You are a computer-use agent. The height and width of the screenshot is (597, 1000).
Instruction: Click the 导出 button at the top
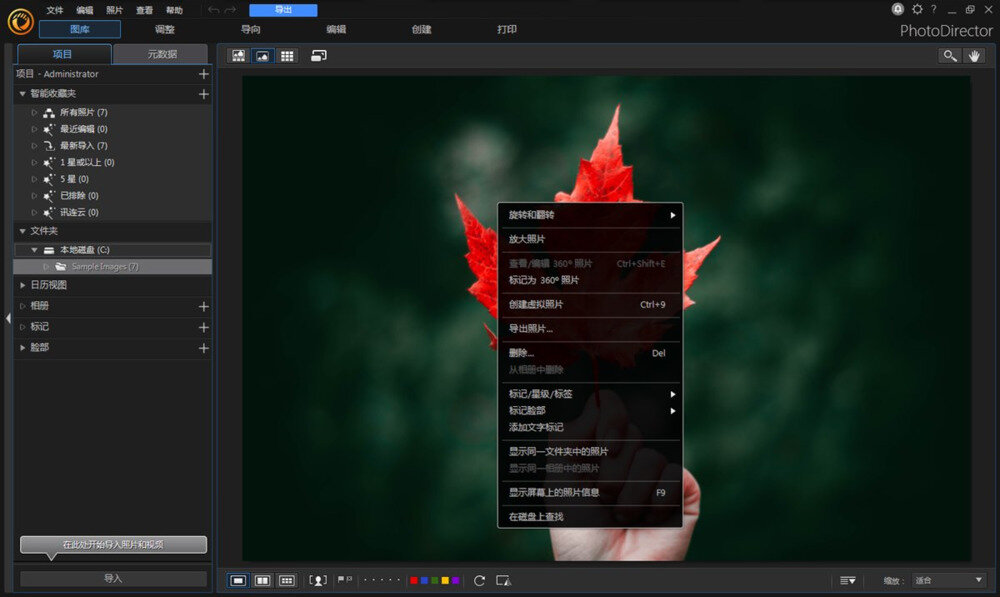(x=282, y=9)
